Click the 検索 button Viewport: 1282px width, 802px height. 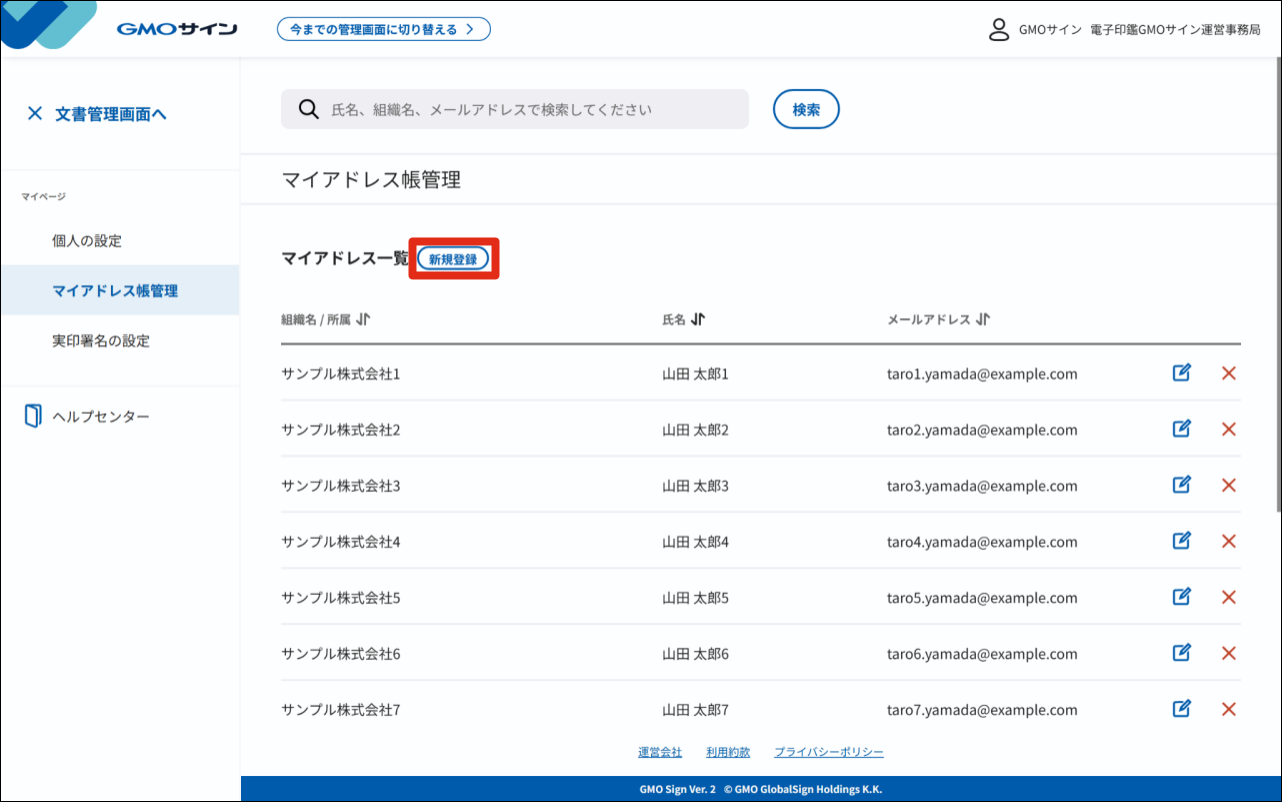click(806, 110)
